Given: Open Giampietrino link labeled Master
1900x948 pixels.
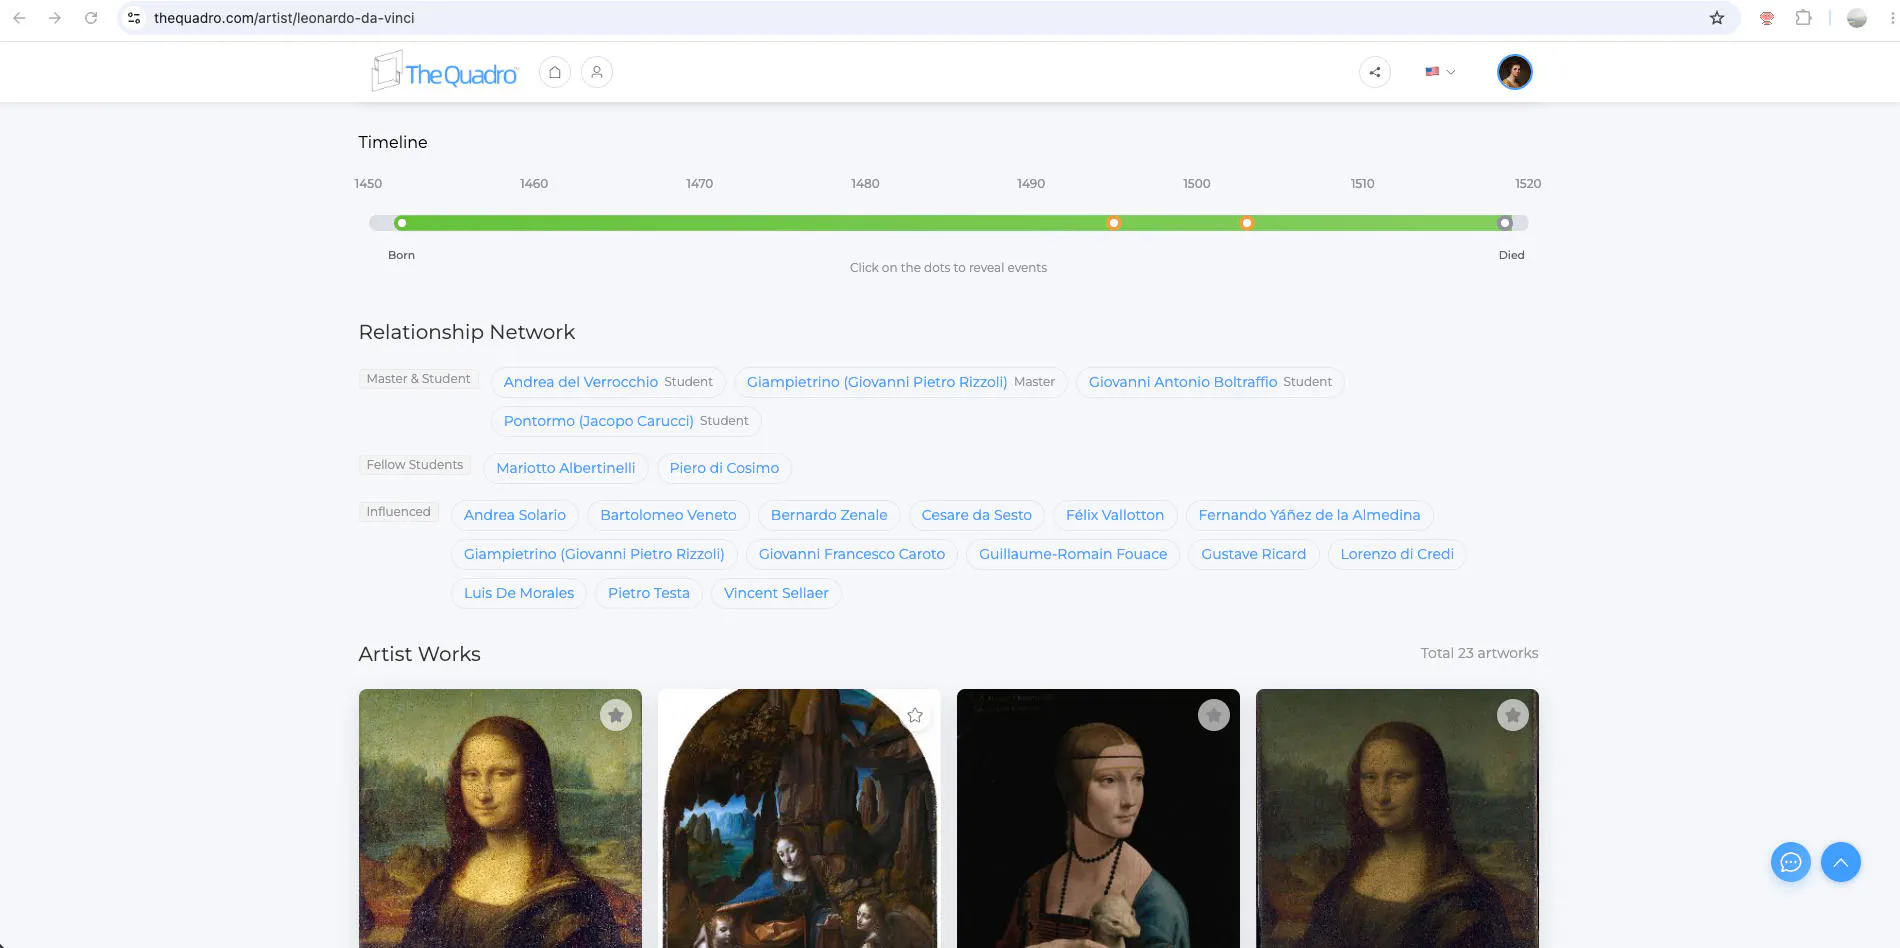Looking at the screenshot, I should click(x=877, y=382).
